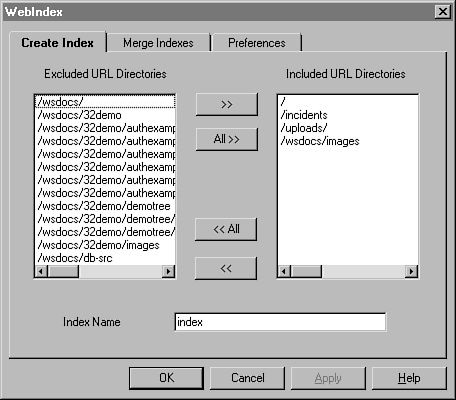Screen dimensions: 456x400
Task: Click the included list's right scroll arrow
Action: pyautogui.click(x=412, y=271)
